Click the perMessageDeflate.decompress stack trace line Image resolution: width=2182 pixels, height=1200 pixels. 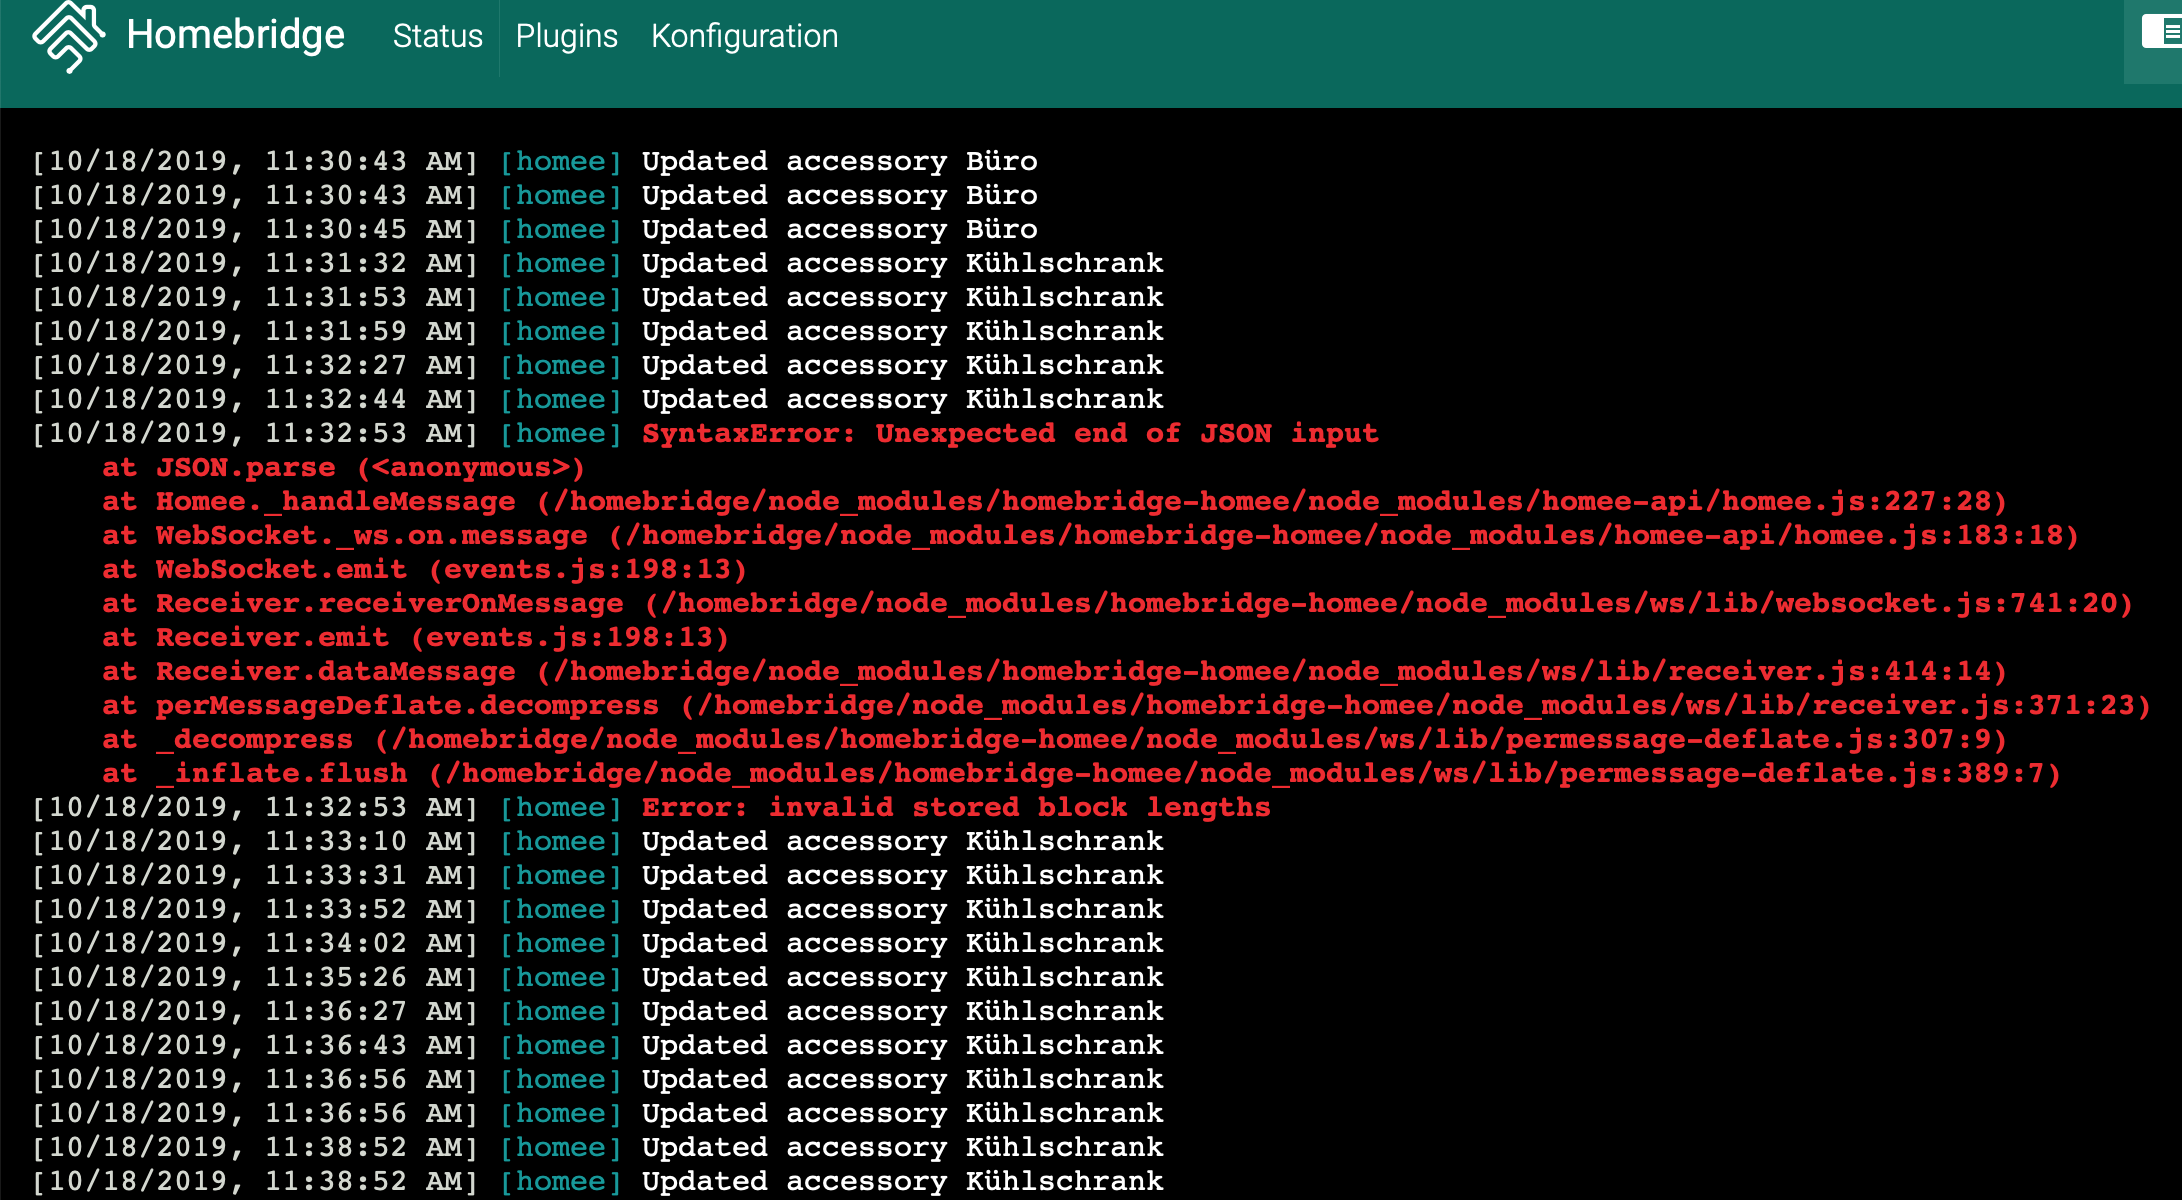tap(1125, 705)
